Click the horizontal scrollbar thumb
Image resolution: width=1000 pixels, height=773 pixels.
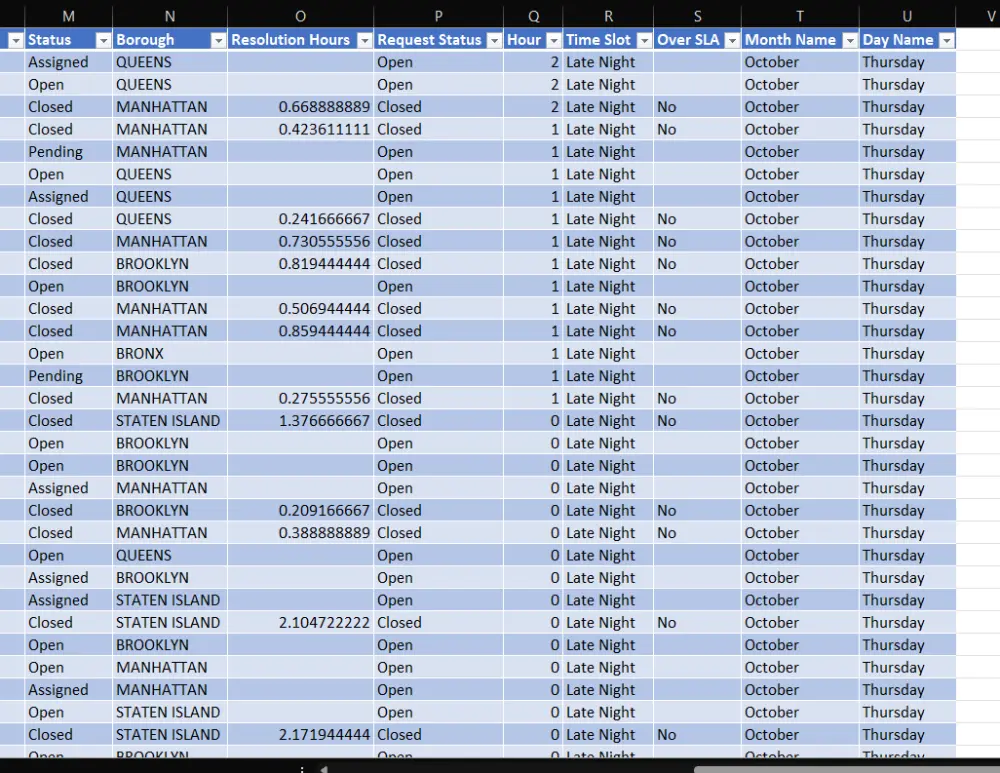pos(846,769)
